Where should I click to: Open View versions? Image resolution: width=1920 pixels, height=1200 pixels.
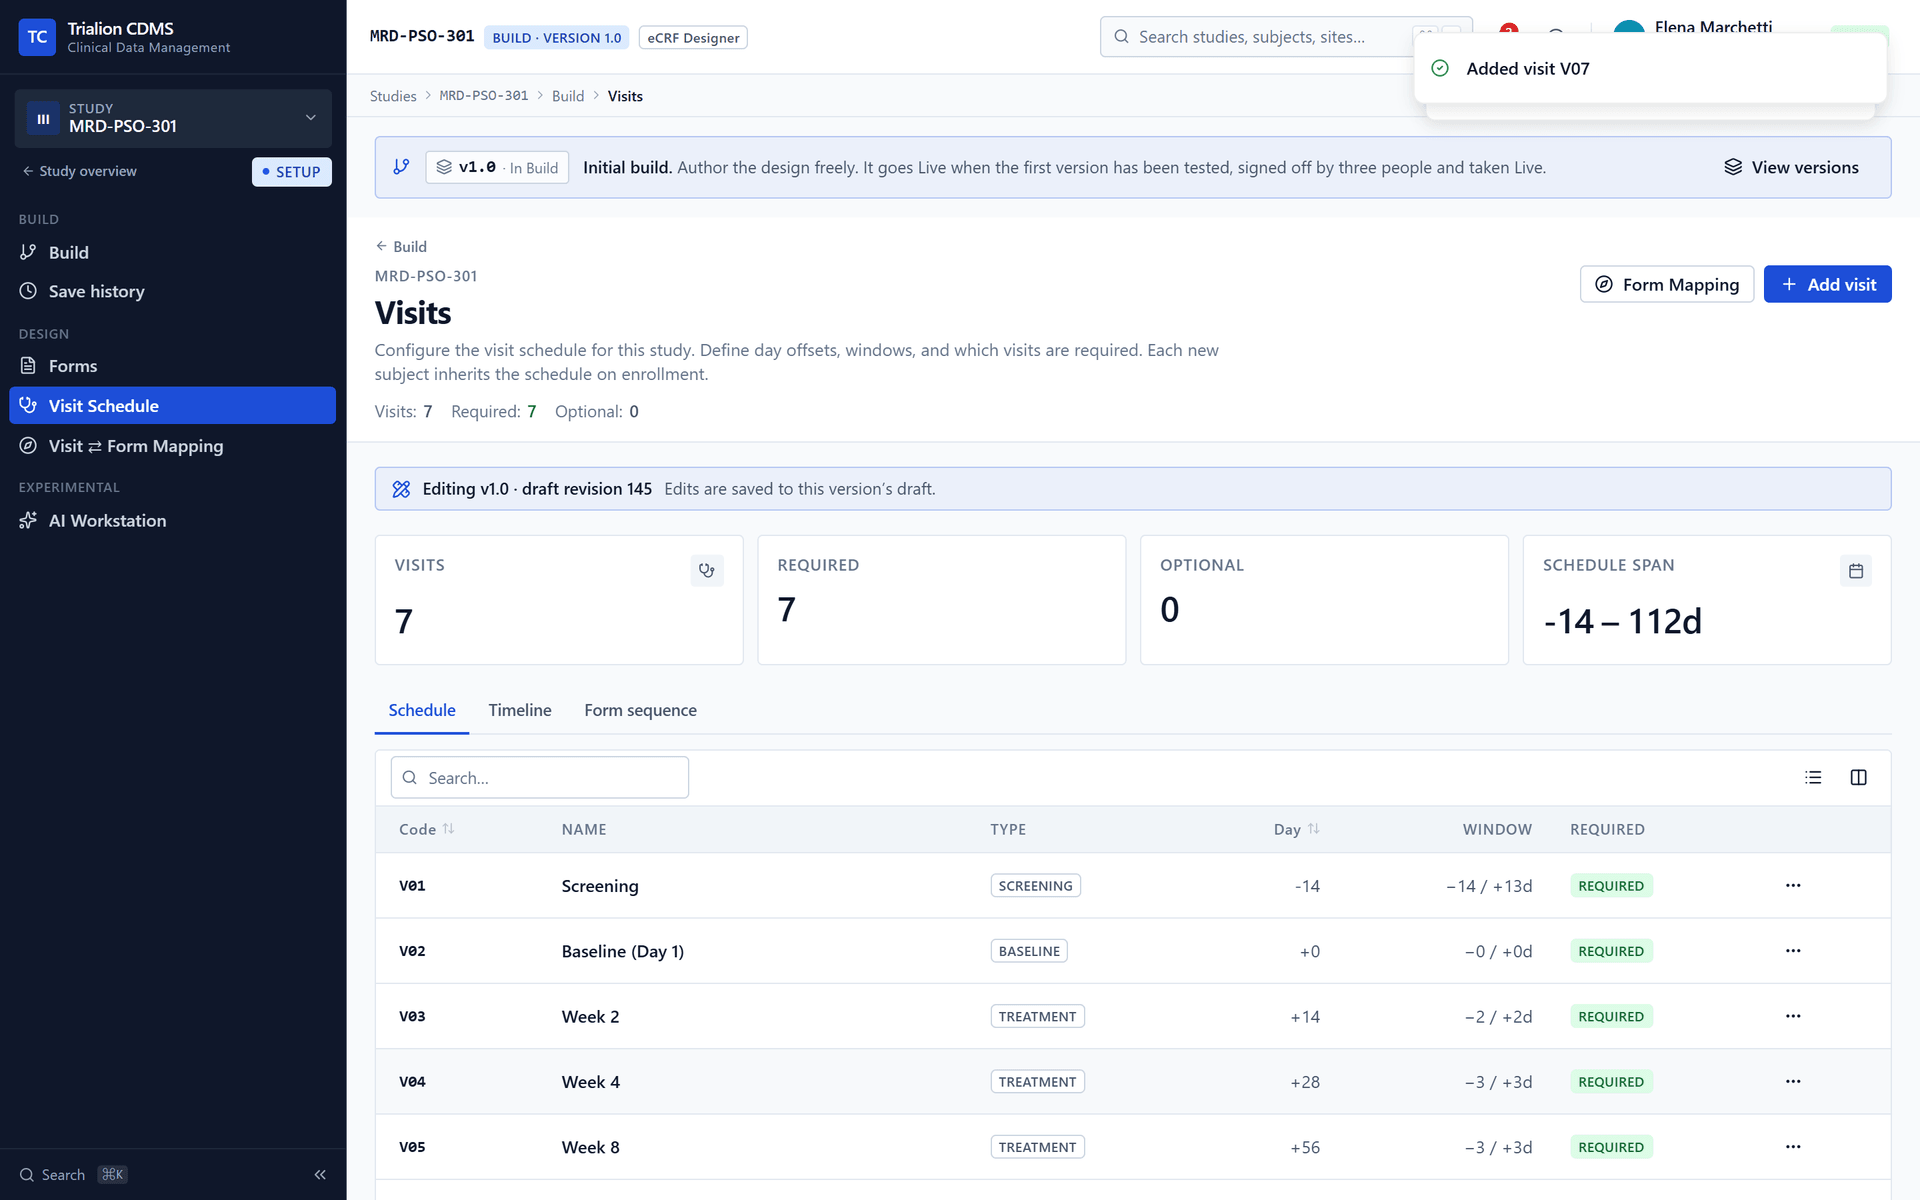coord(1791,167)
